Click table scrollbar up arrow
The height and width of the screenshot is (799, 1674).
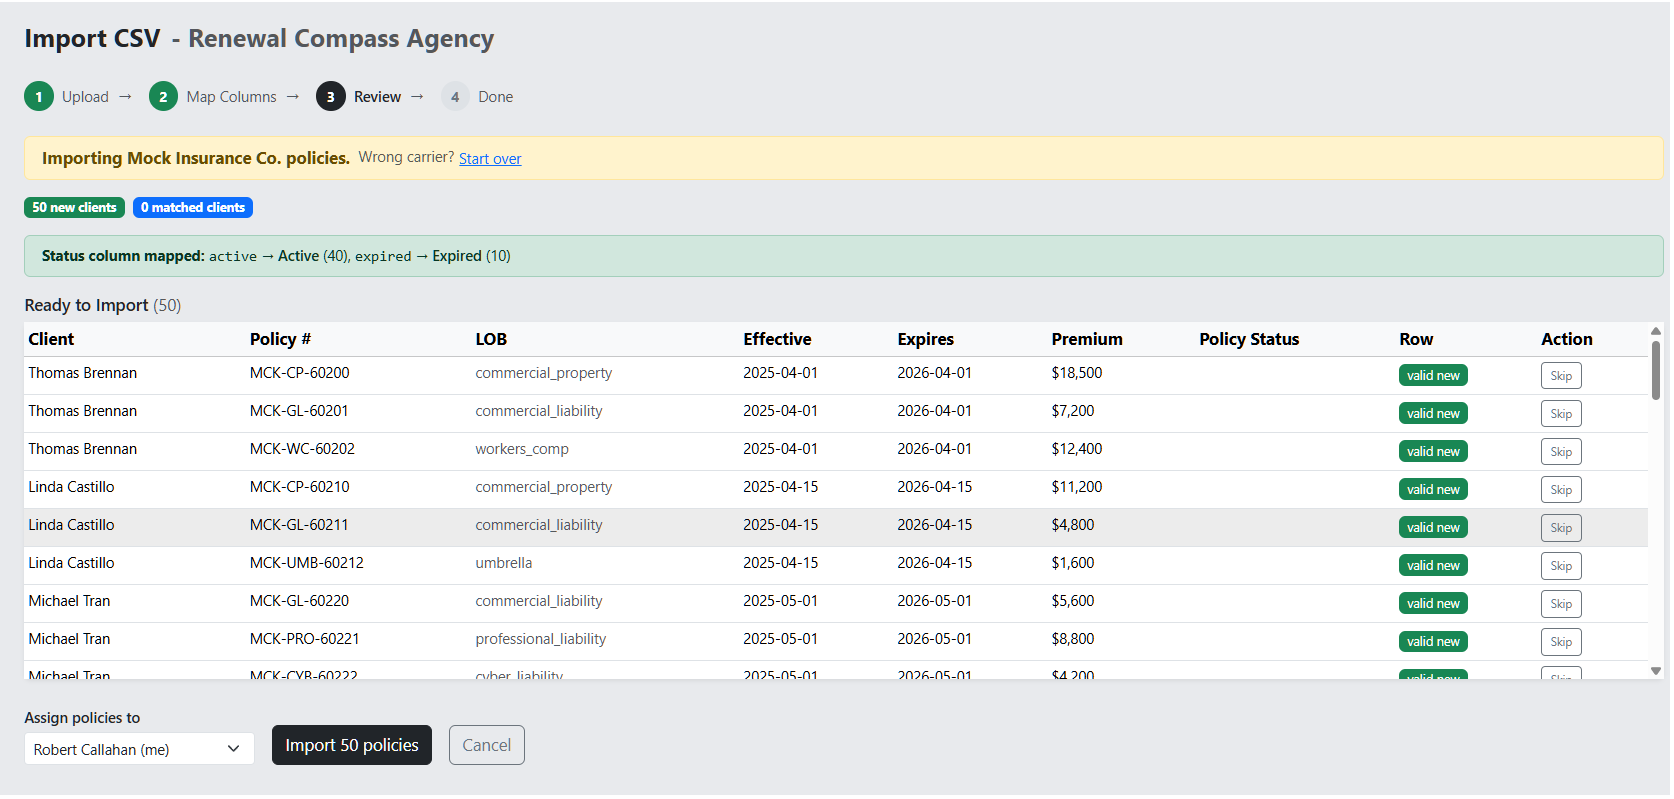click(x=1656, y=331)
